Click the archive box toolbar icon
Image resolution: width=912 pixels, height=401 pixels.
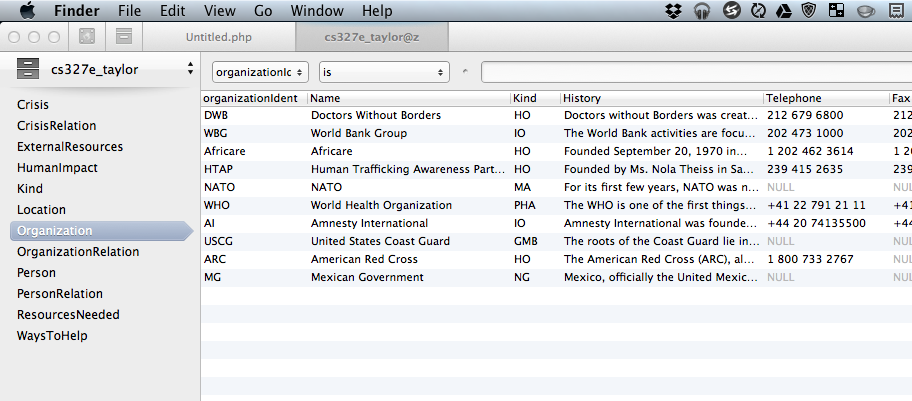point(123,36)
